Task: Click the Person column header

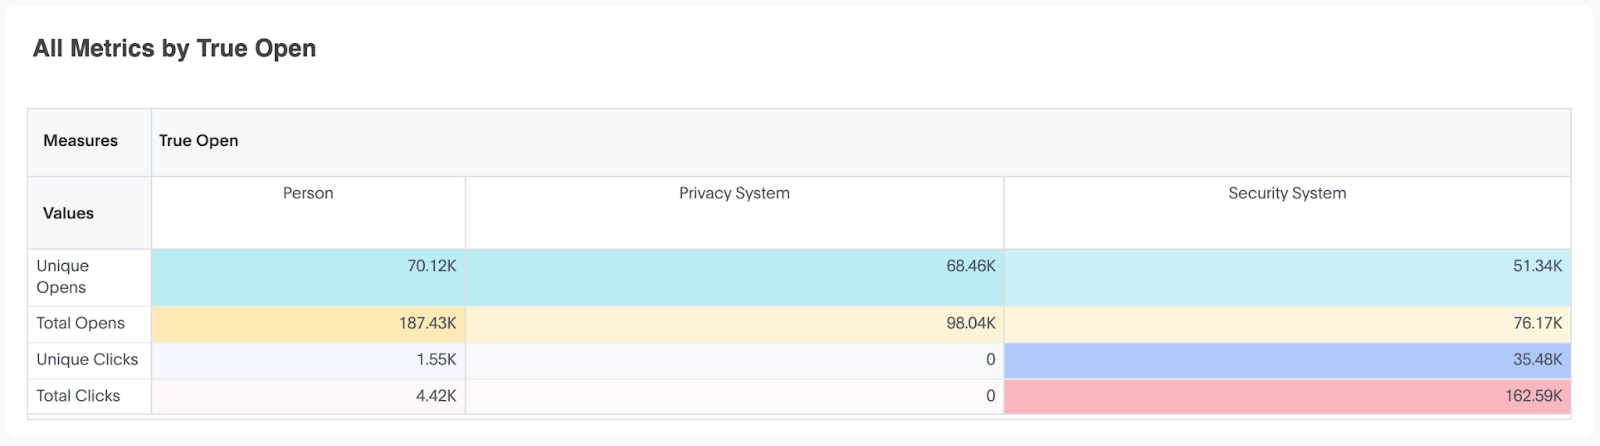Action: [x=308, y=213]
